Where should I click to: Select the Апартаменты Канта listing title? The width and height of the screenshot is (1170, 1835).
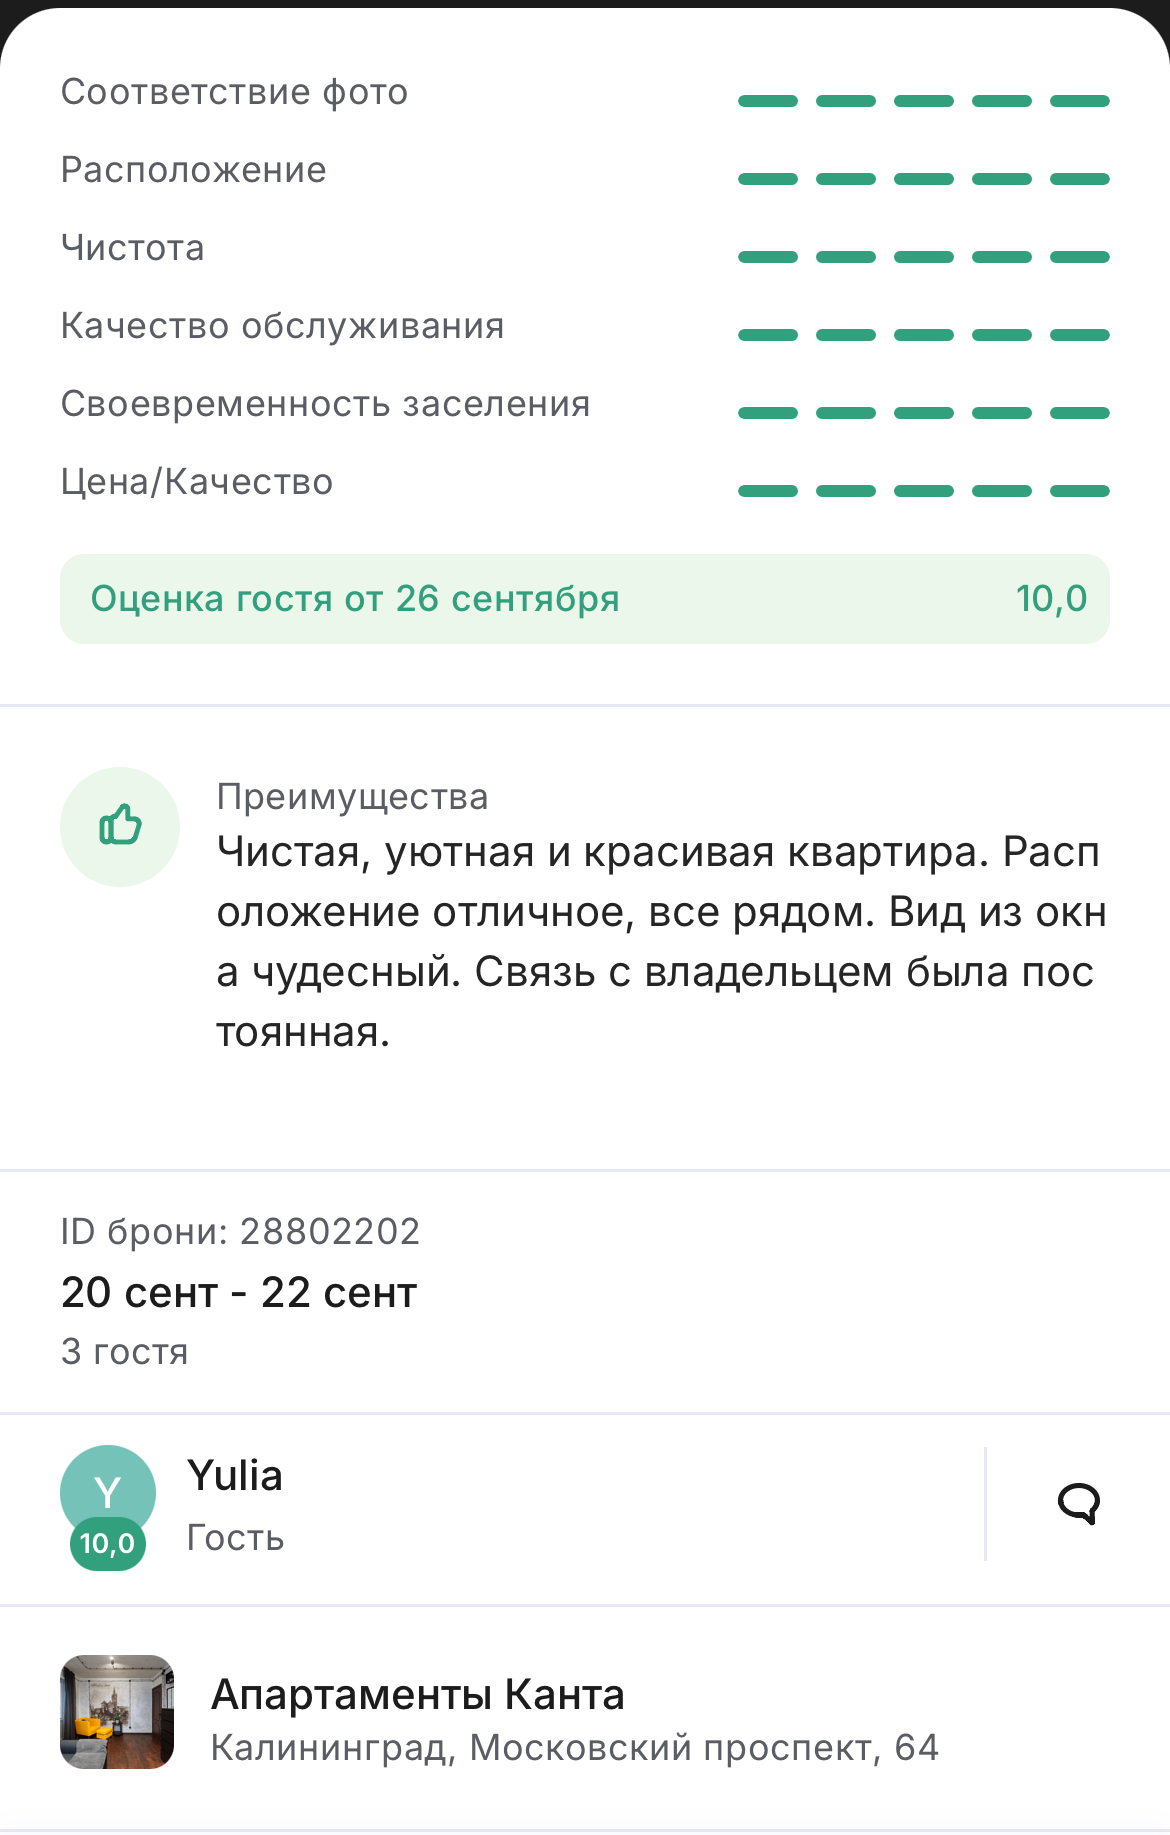(418, 1695)
